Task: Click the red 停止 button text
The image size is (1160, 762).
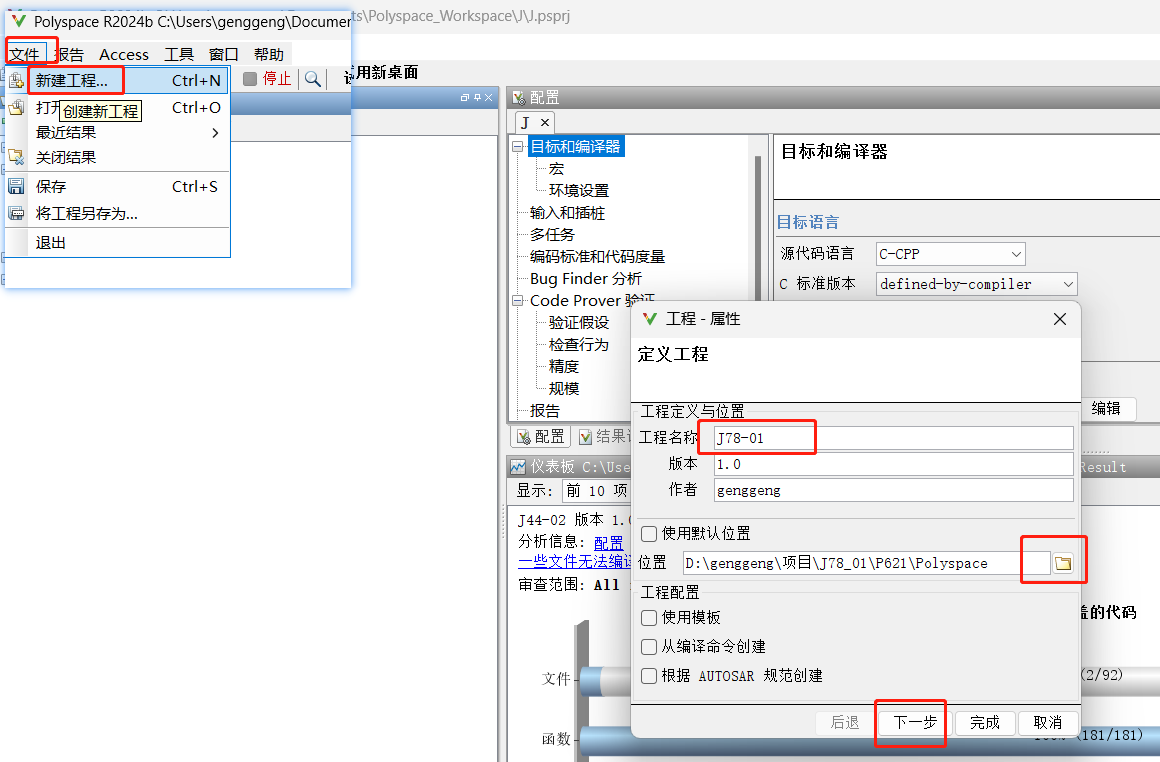Action: pos(277,78)
